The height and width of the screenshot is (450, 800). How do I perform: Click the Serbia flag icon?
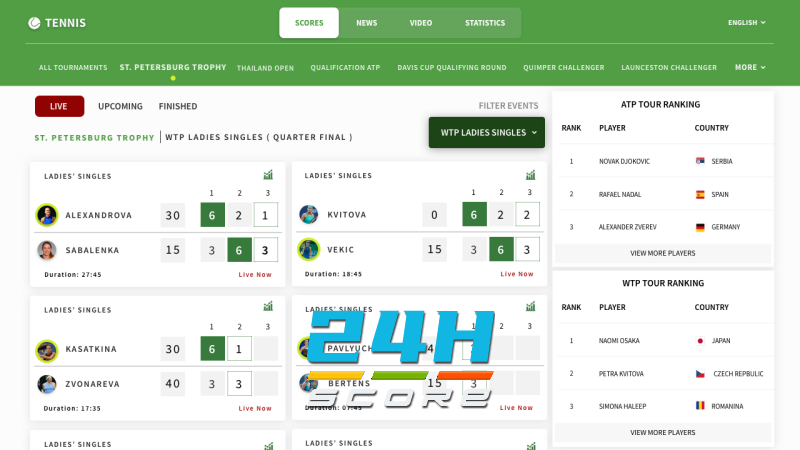700,161
